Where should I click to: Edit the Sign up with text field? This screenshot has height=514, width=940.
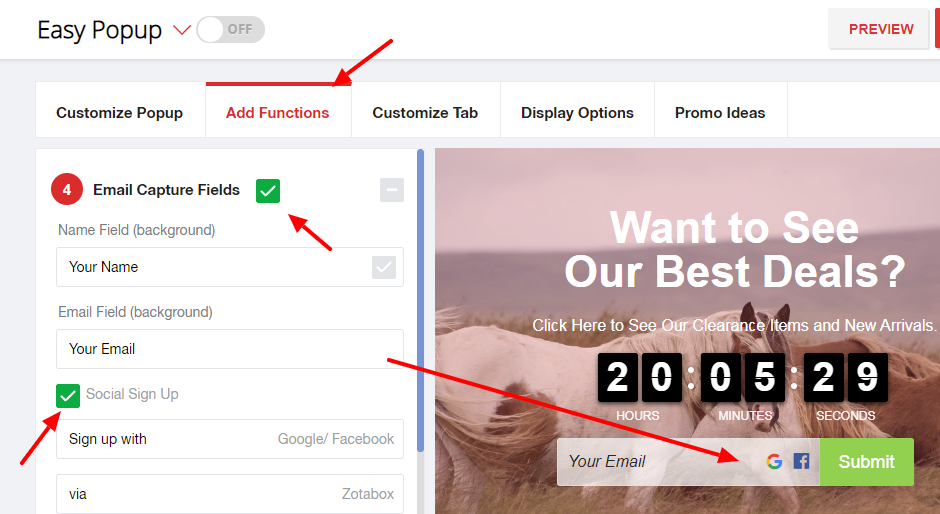(x=230, y=439)
